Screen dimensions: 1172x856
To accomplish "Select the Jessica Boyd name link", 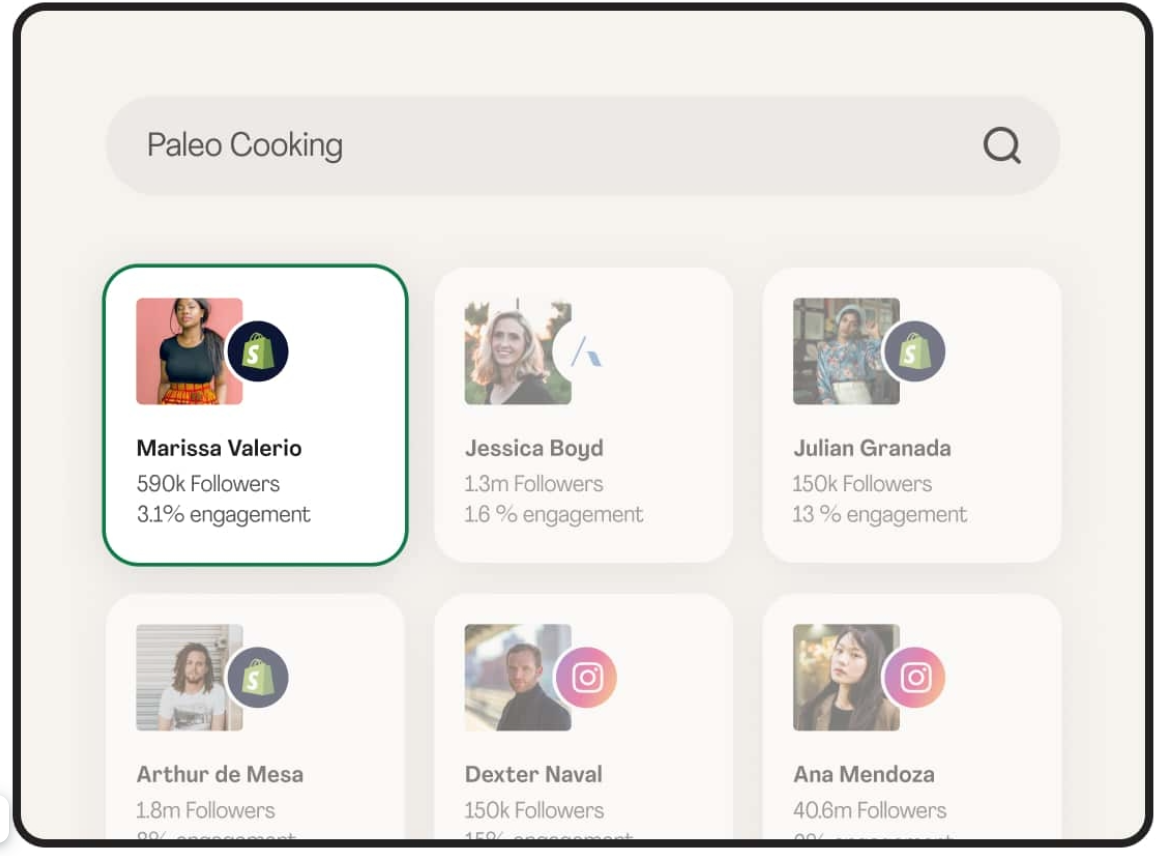I will point(534,448).
